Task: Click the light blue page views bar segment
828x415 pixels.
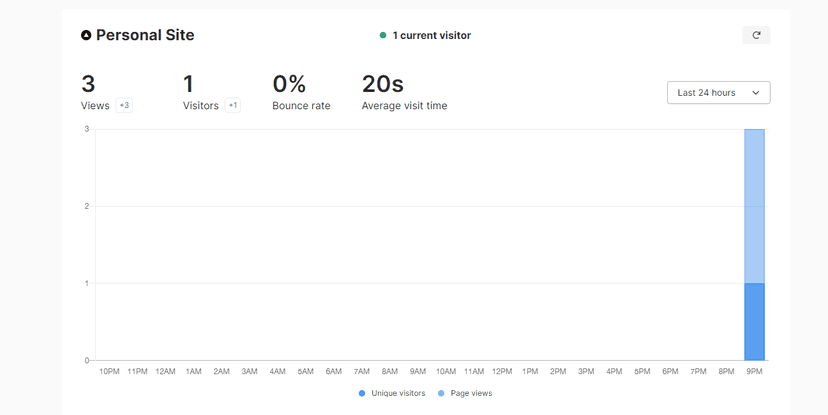Action: pos(754,205)
